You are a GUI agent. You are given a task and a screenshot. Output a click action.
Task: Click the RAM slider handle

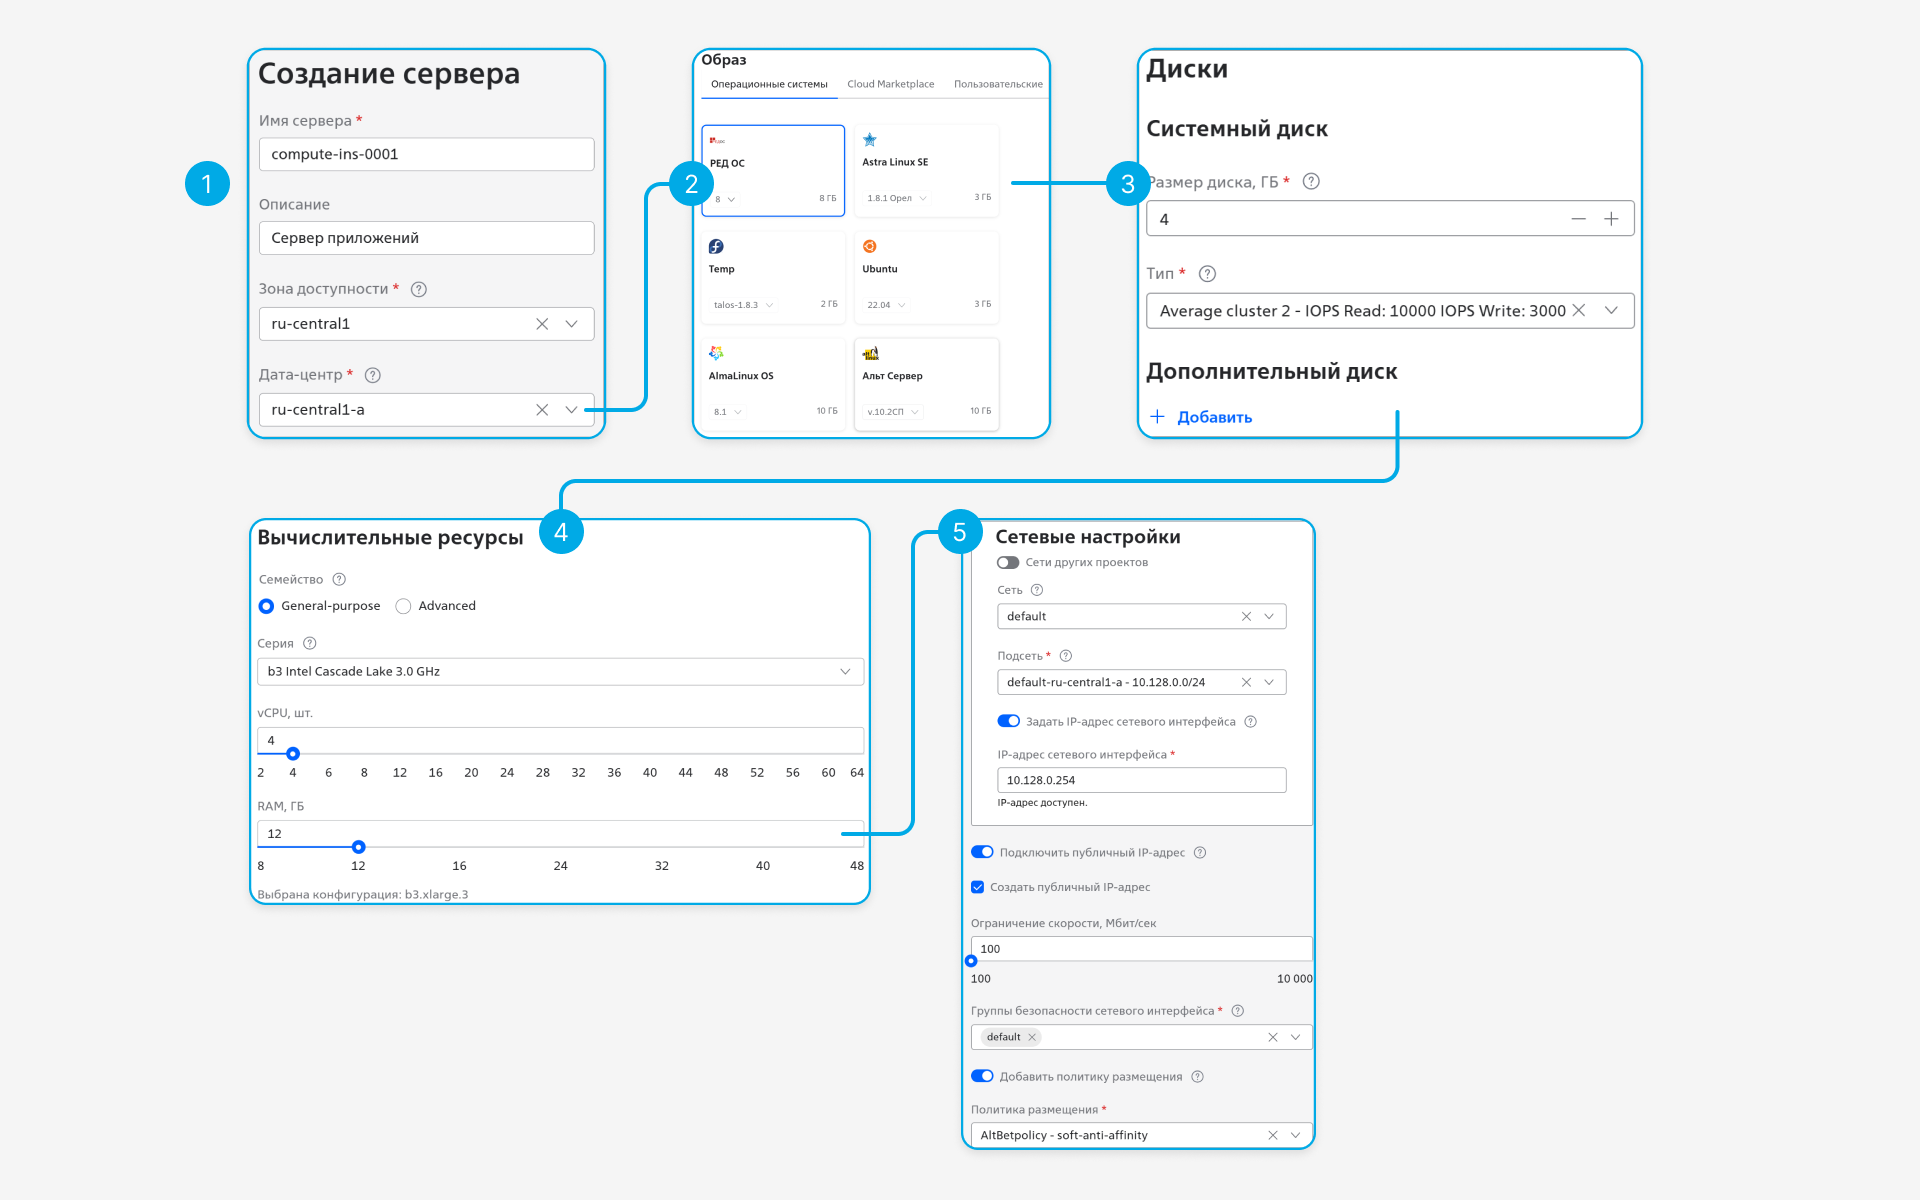click(358, 847)
